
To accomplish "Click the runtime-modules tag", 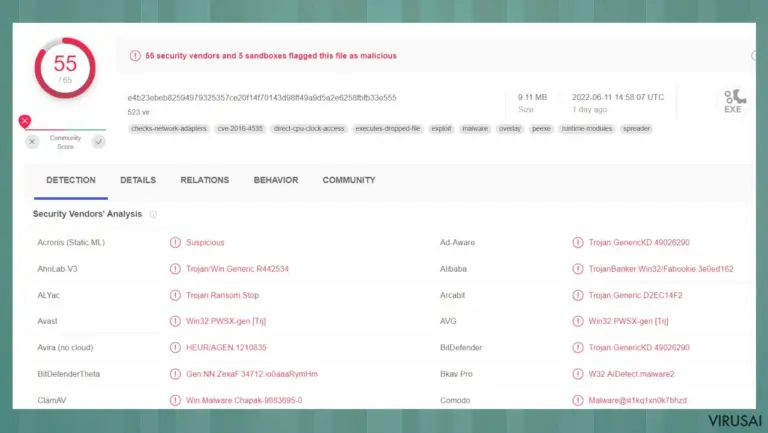I will 587,129.
